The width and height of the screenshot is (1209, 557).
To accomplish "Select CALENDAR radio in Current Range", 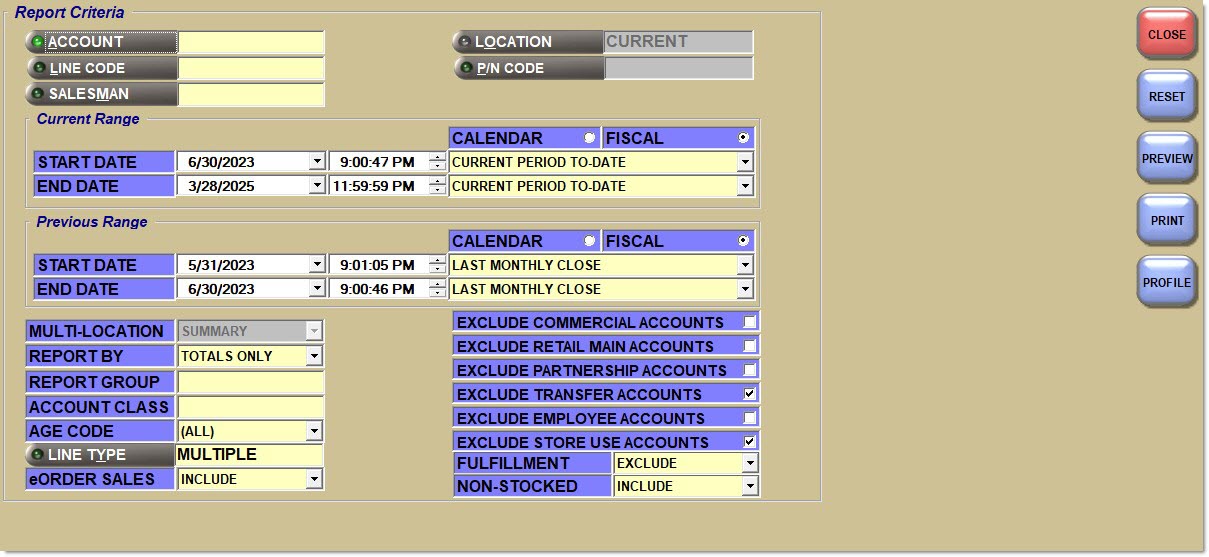I will click(589, 138).
